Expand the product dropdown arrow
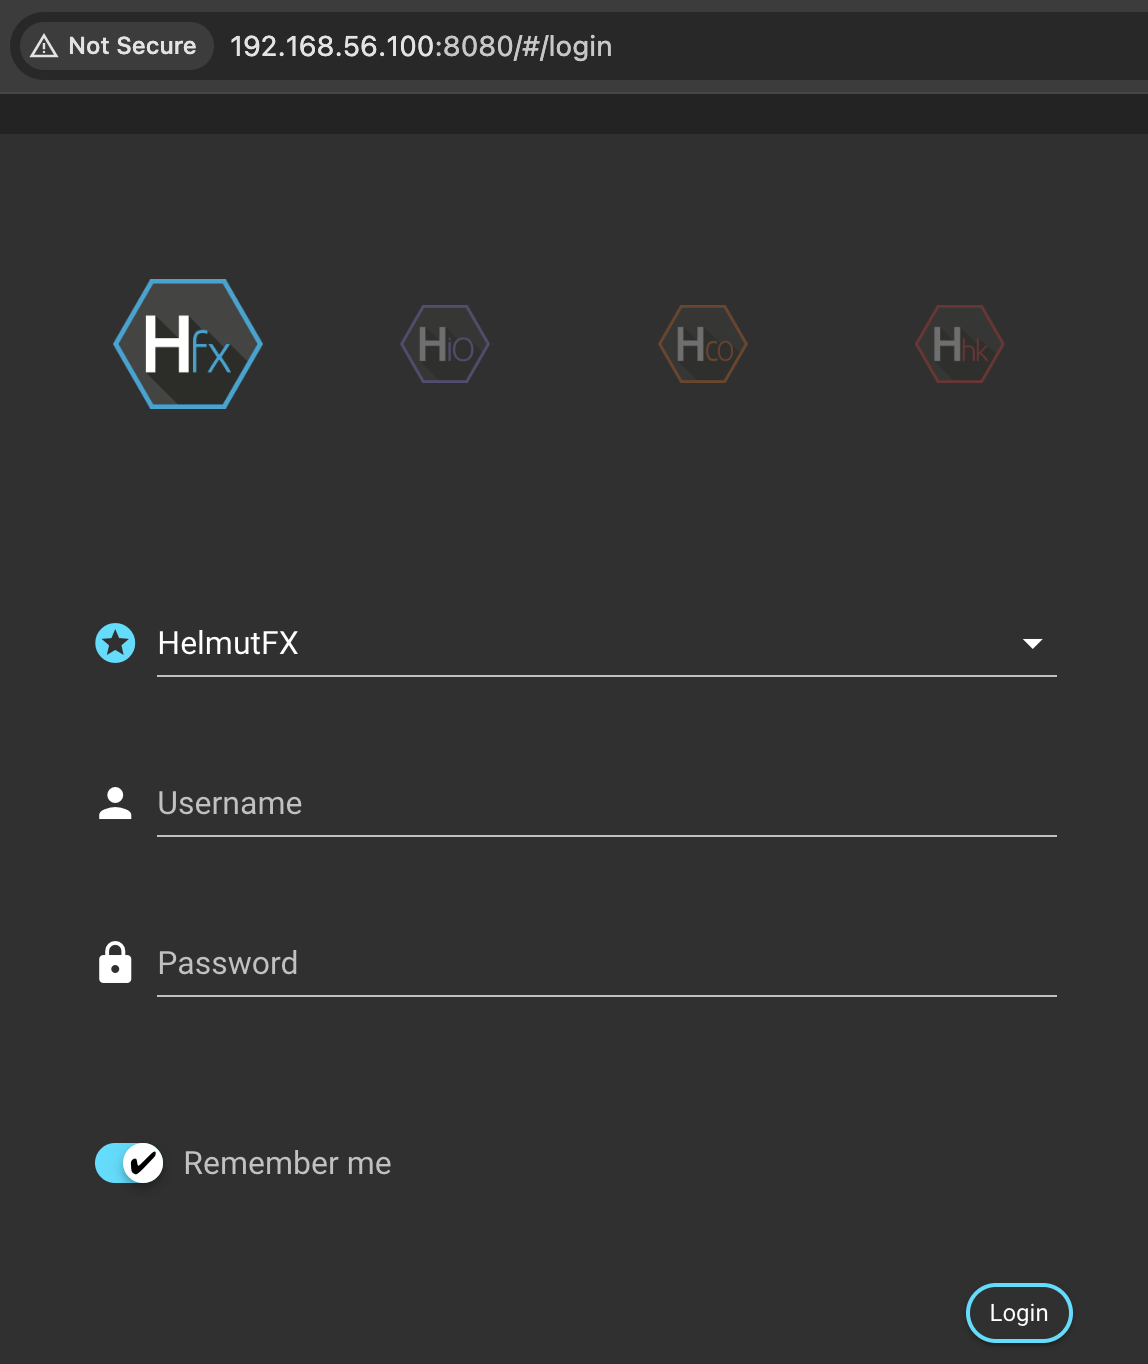 1032,643
